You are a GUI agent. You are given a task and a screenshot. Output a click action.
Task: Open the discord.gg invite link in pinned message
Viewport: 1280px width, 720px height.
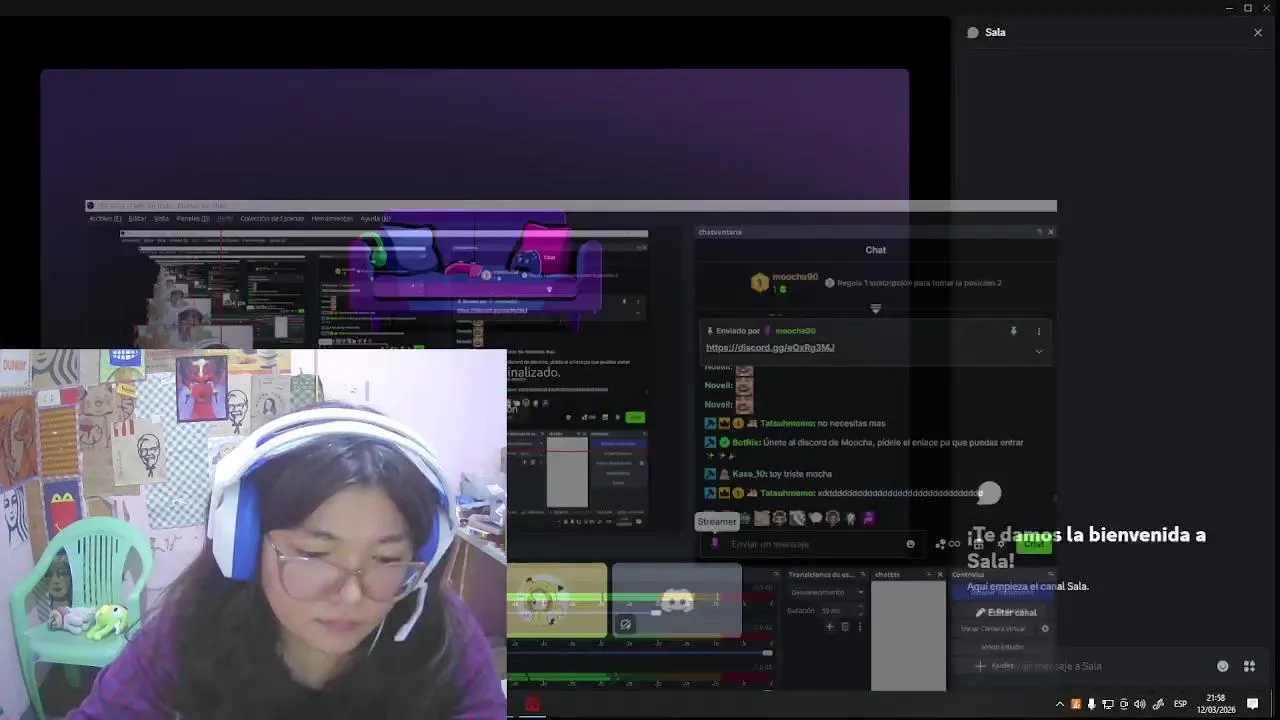coord(770,348)
